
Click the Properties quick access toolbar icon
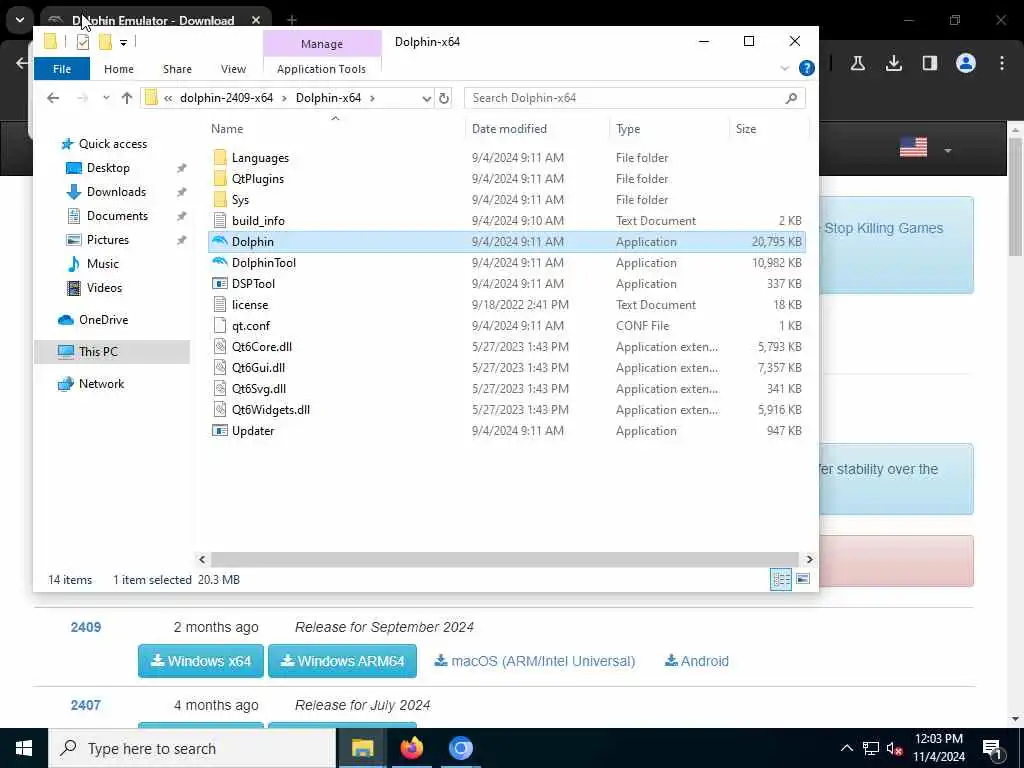[x=83, y=42]
